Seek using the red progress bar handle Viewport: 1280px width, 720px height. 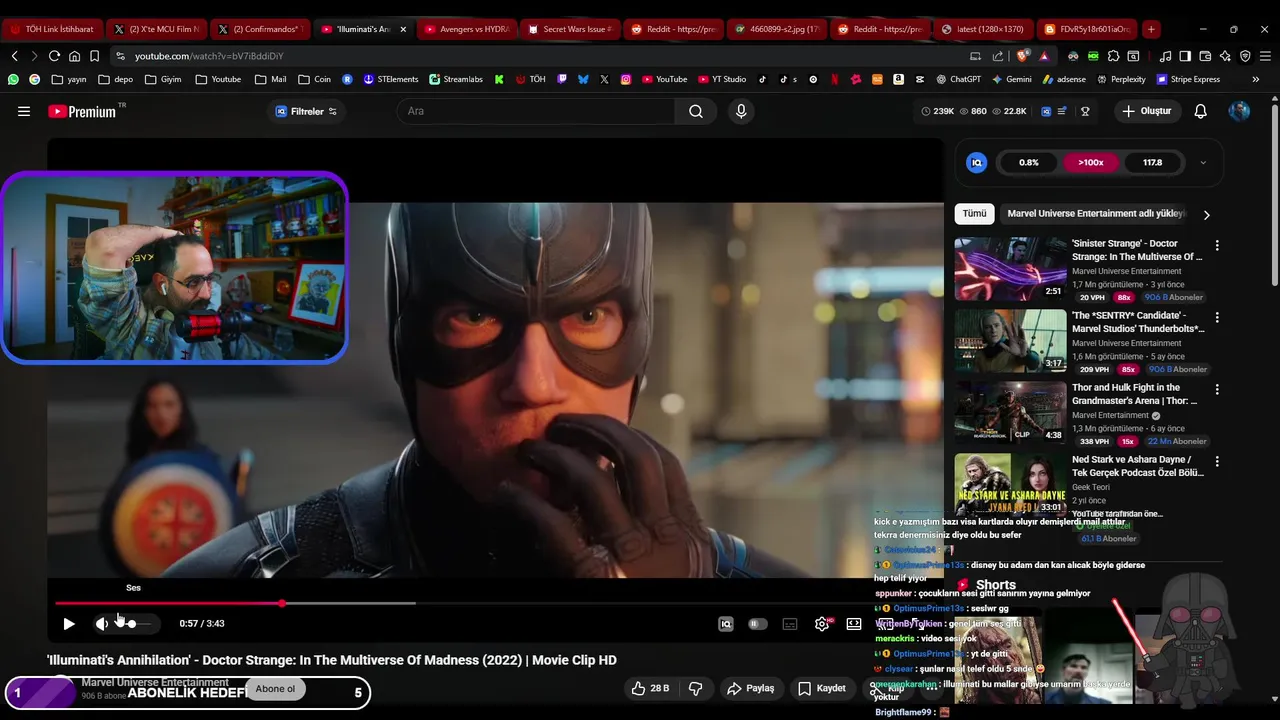[282, 603]
